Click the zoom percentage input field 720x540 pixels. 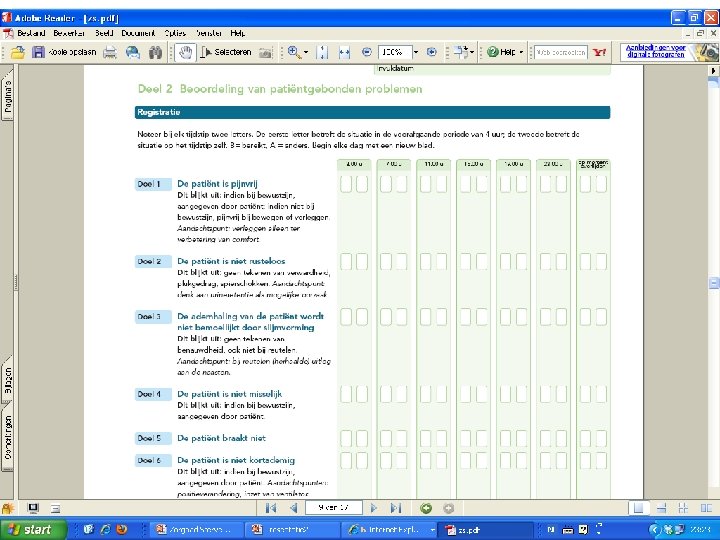(x=395, y=52)
